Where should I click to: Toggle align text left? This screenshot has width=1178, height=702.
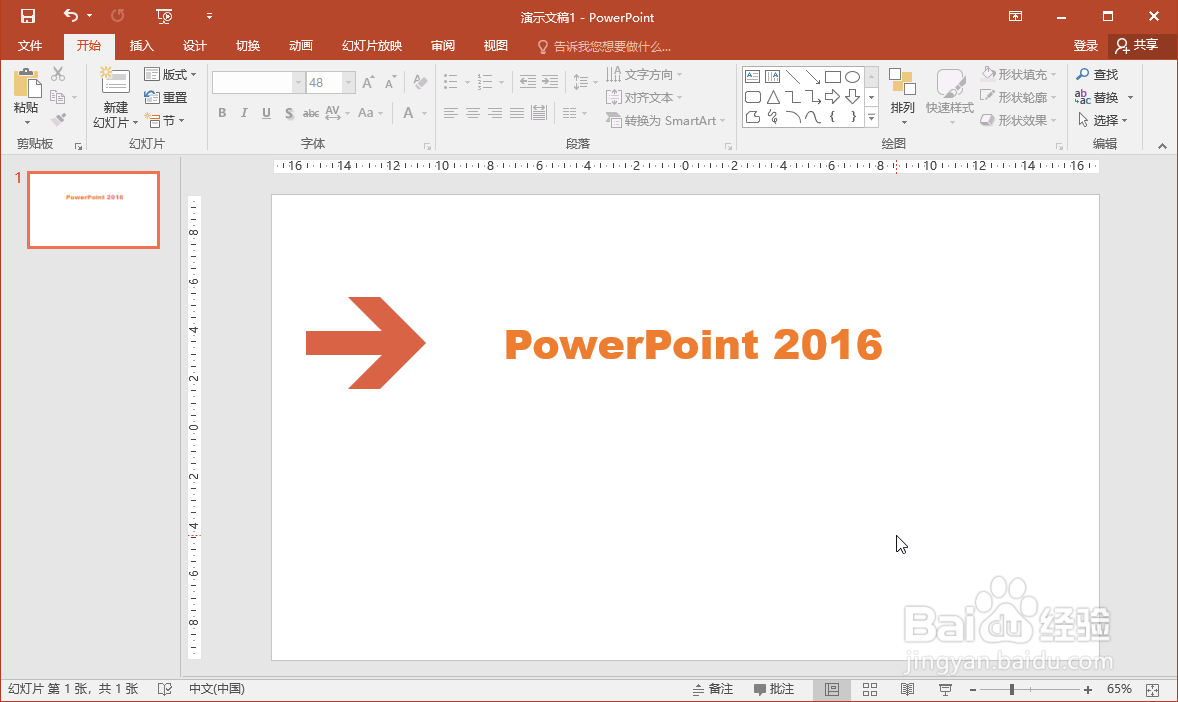pyautogui.click(x=450, y=113)
